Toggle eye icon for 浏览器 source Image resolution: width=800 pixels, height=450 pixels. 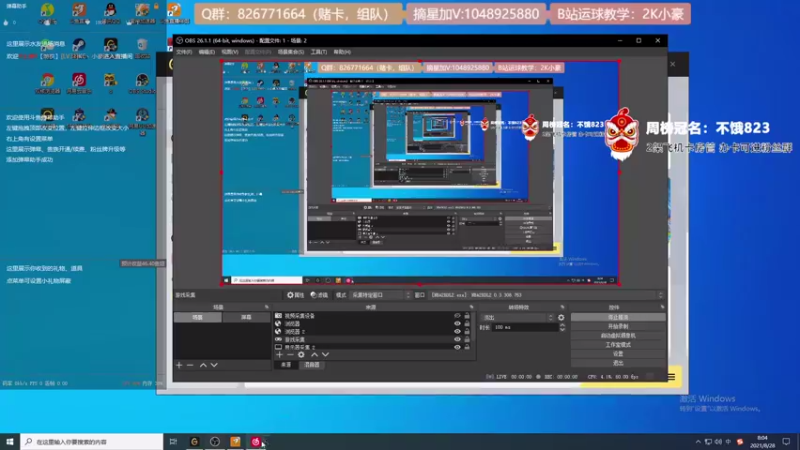(457, 323)
